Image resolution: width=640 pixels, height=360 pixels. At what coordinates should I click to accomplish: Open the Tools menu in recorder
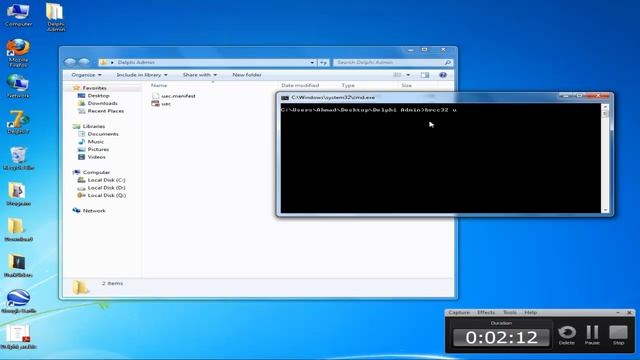(510, 313)
